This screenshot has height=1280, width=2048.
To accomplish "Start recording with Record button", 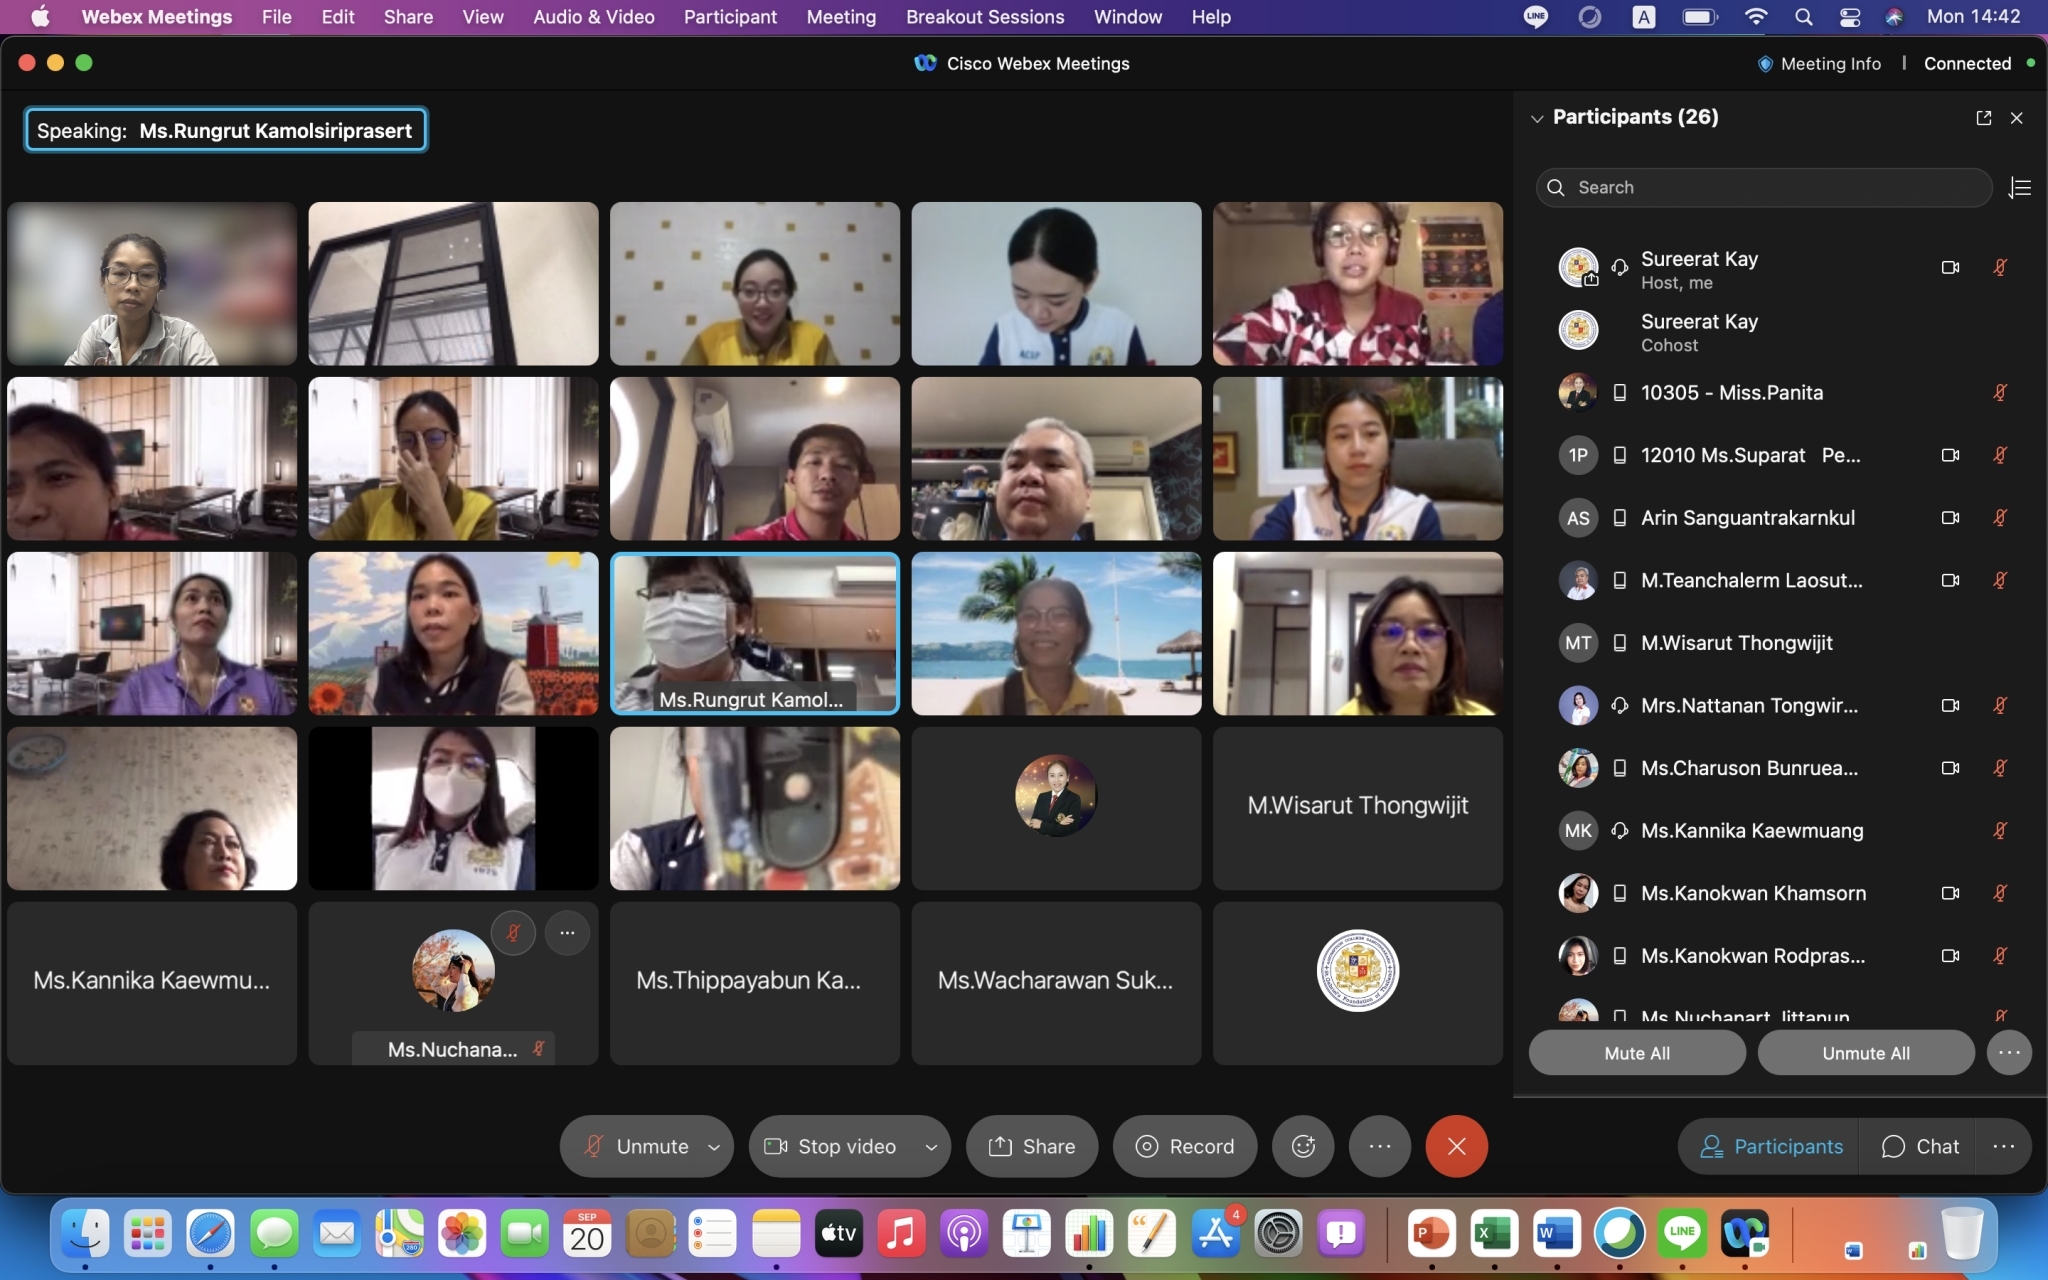I will (x=1185, y=1146).
